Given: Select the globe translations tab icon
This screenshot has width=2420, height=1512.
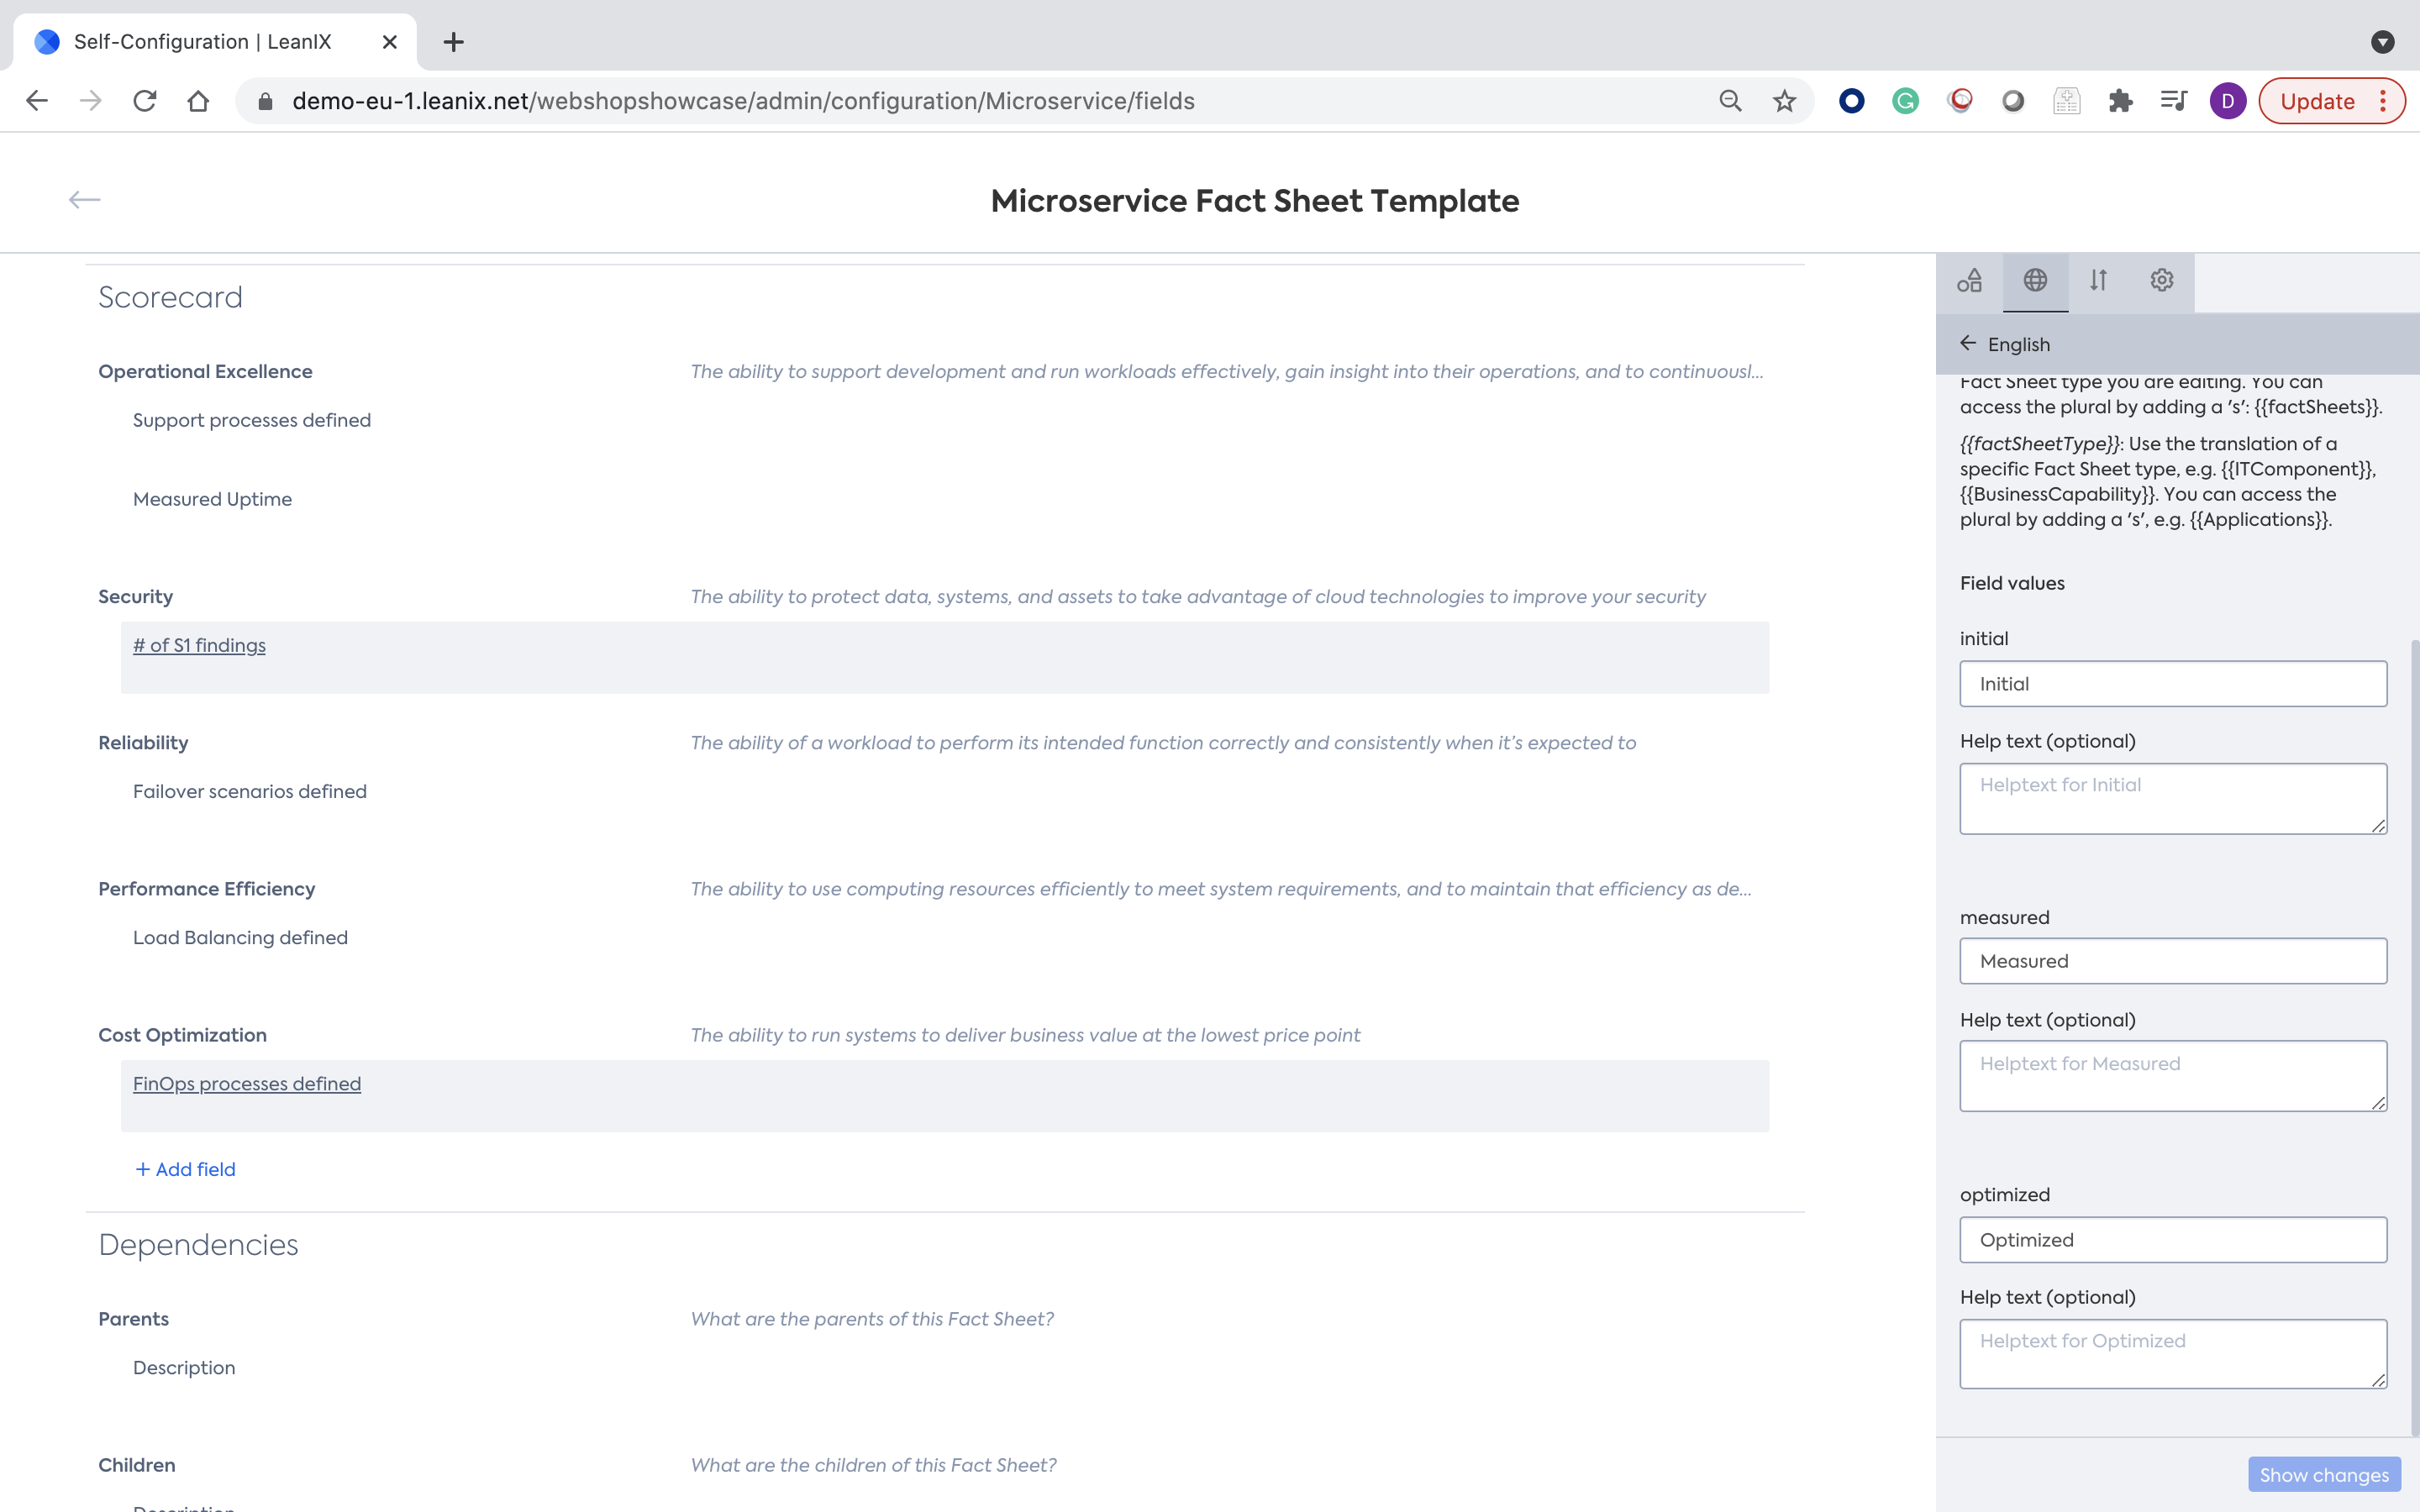Looking at the screenshot, I should pyautogui.click(x=2034, y=281).
